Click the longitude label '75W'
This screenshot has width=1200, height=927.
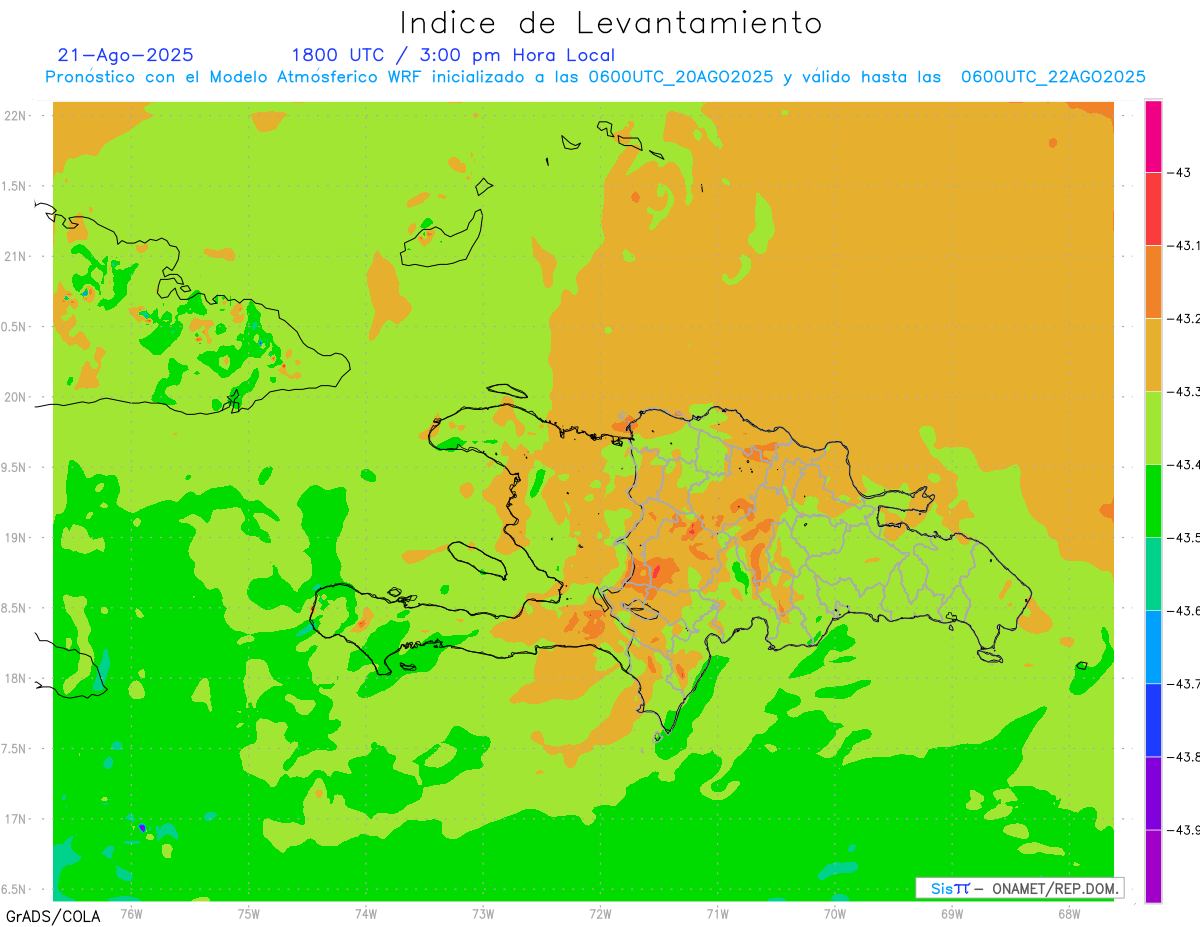(x=249, y=913)
